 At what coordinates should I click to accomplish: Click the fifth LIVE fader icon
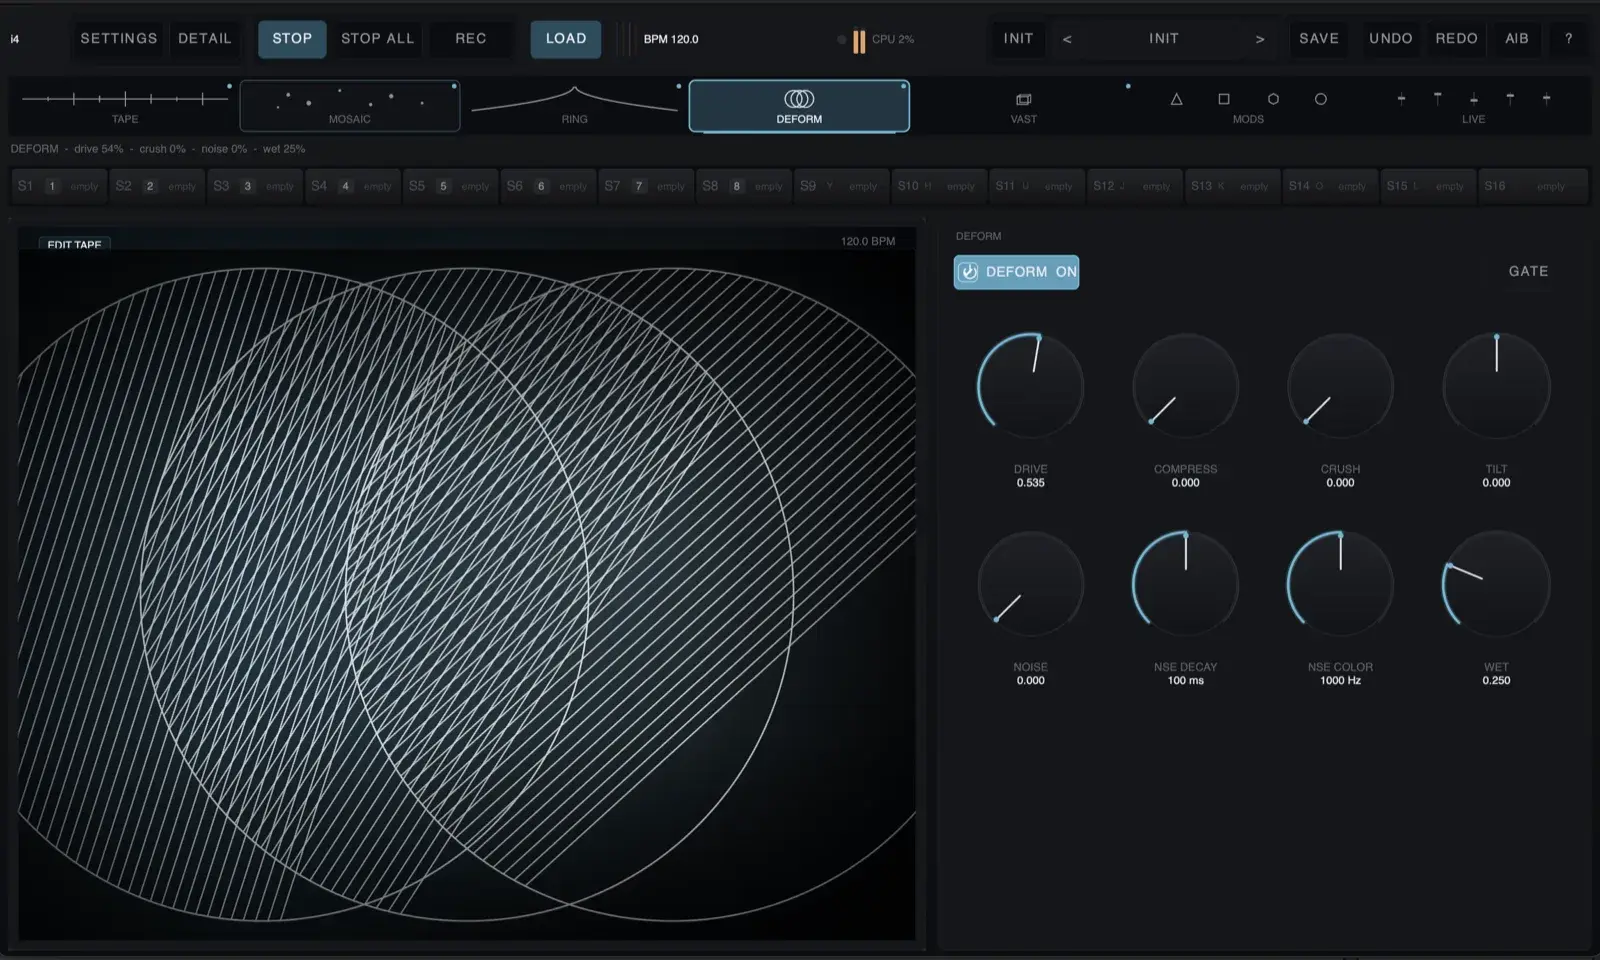coord(1547,99)
